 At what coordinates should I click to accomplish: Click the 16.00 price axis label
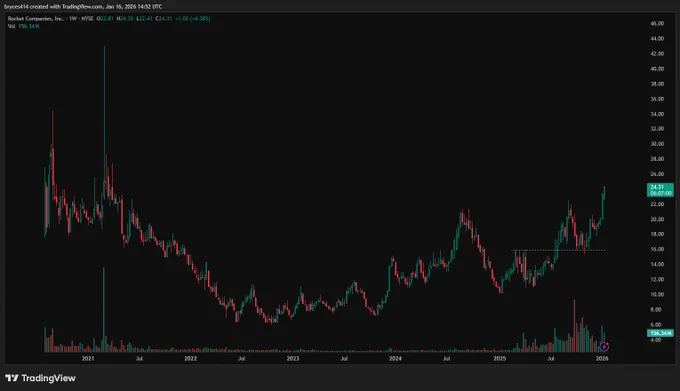657,249
